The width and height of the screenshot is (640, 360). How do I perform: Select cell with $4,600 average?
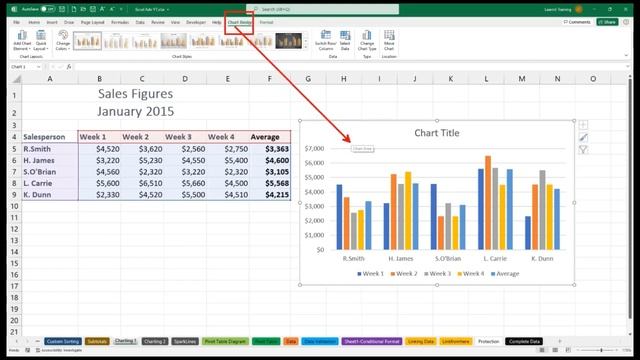pos(269,160)
